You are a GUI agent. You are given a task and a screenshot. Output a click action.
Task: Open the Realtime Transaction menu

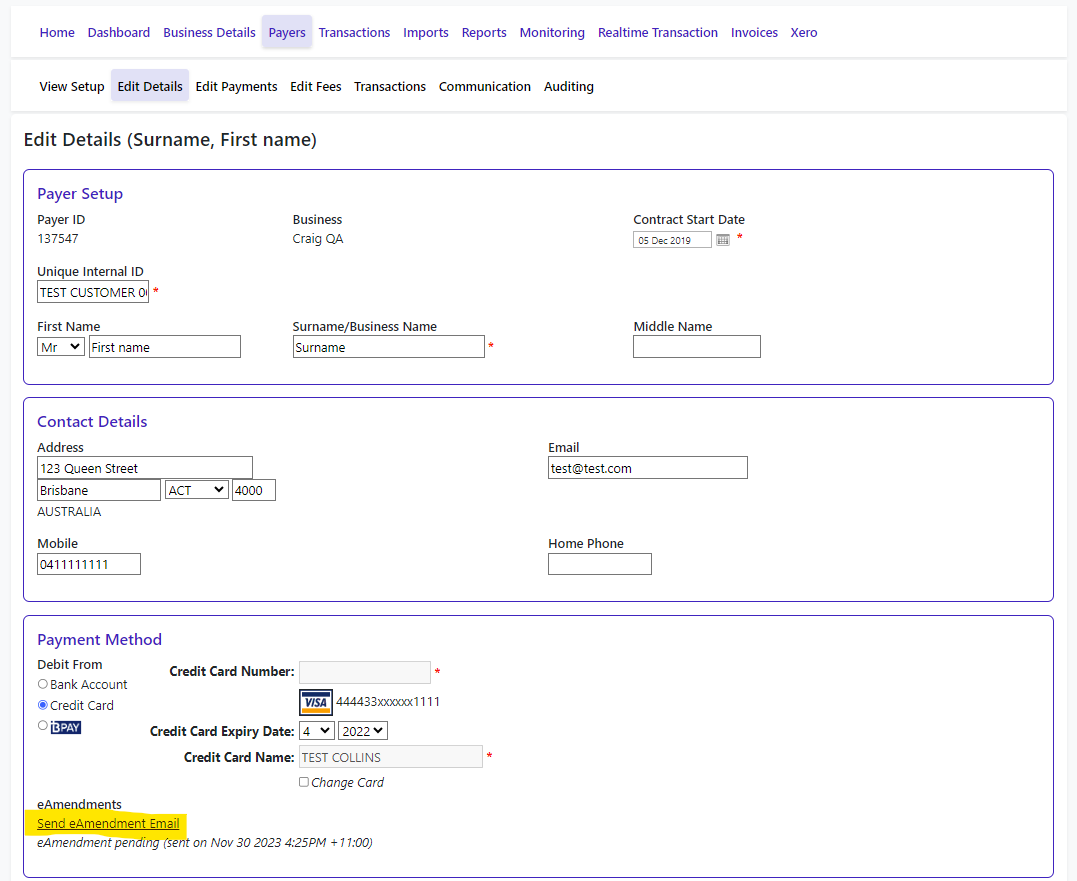pyautogui.click(x=657, y=33)
